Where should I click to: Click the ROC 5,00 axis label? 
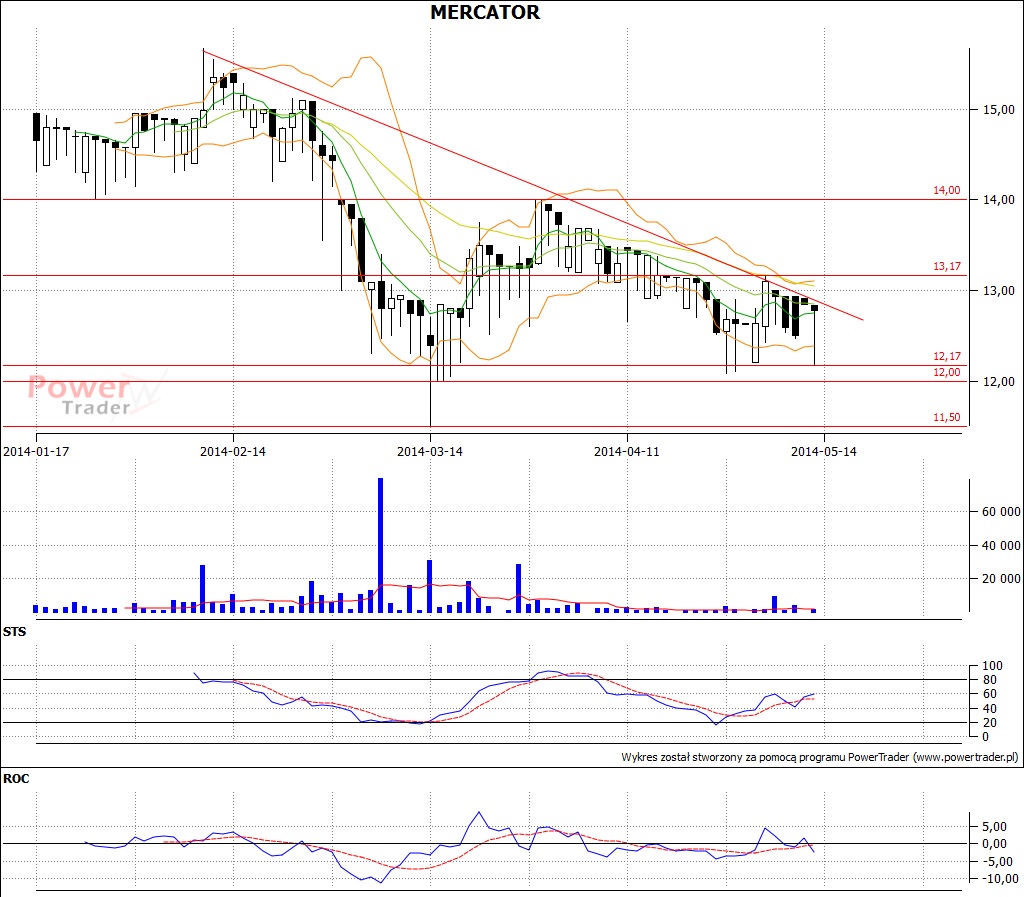pyautogui.click(x=994, y=827)
